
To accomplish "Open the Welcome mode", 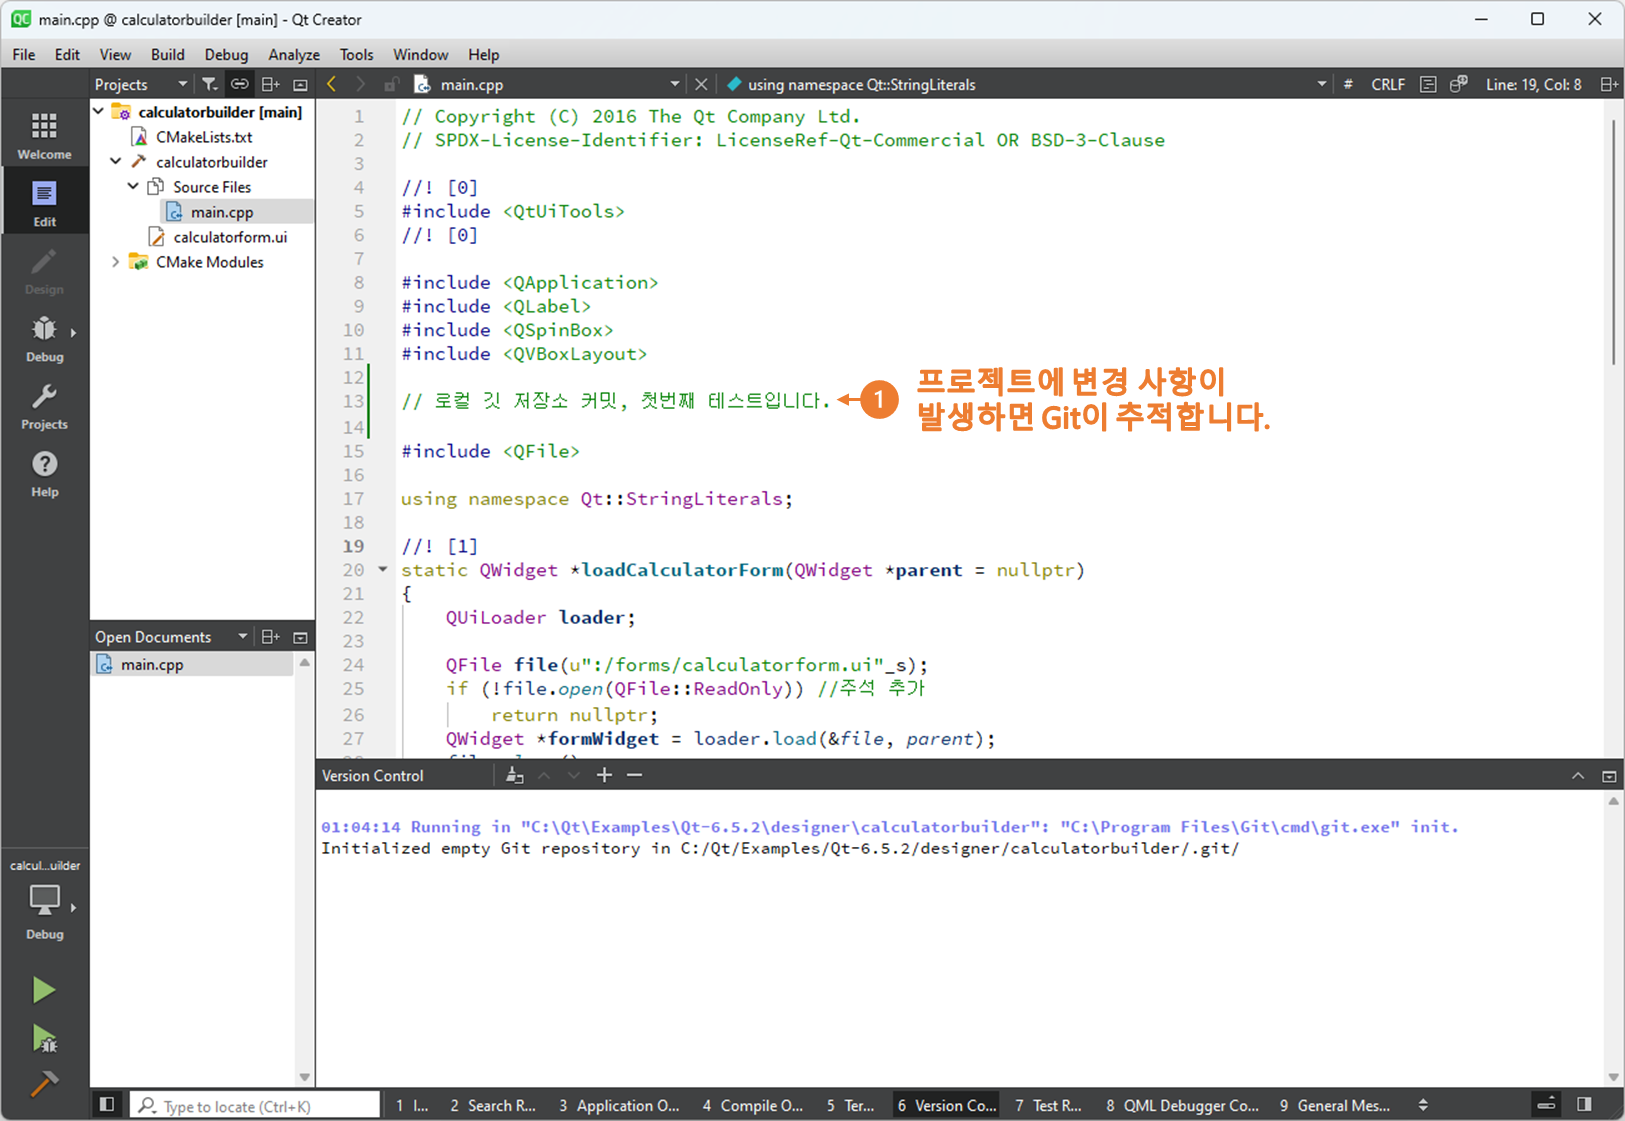I will click(x=44, y=134).
